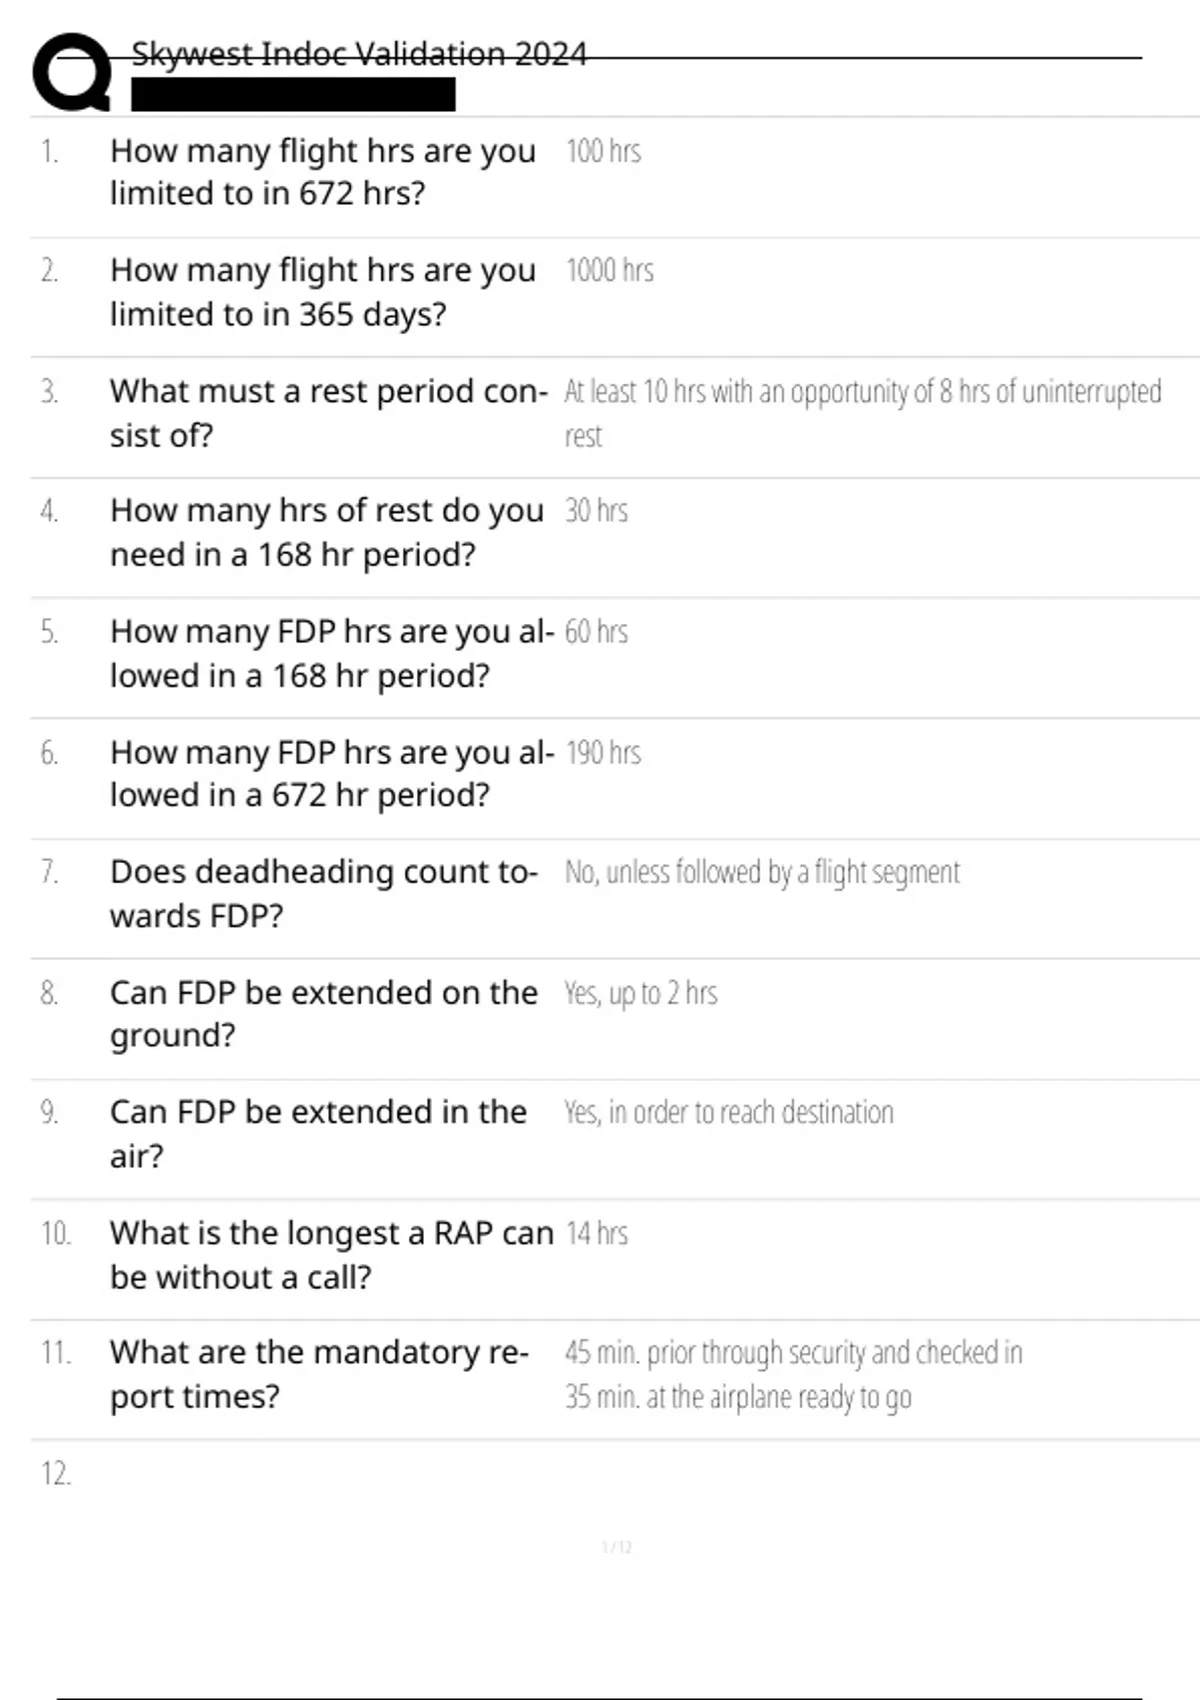The height and width of the screenshot is (1700, 1200).
Task: Click the "45 min. prior through security" line
Action: 793,1353
